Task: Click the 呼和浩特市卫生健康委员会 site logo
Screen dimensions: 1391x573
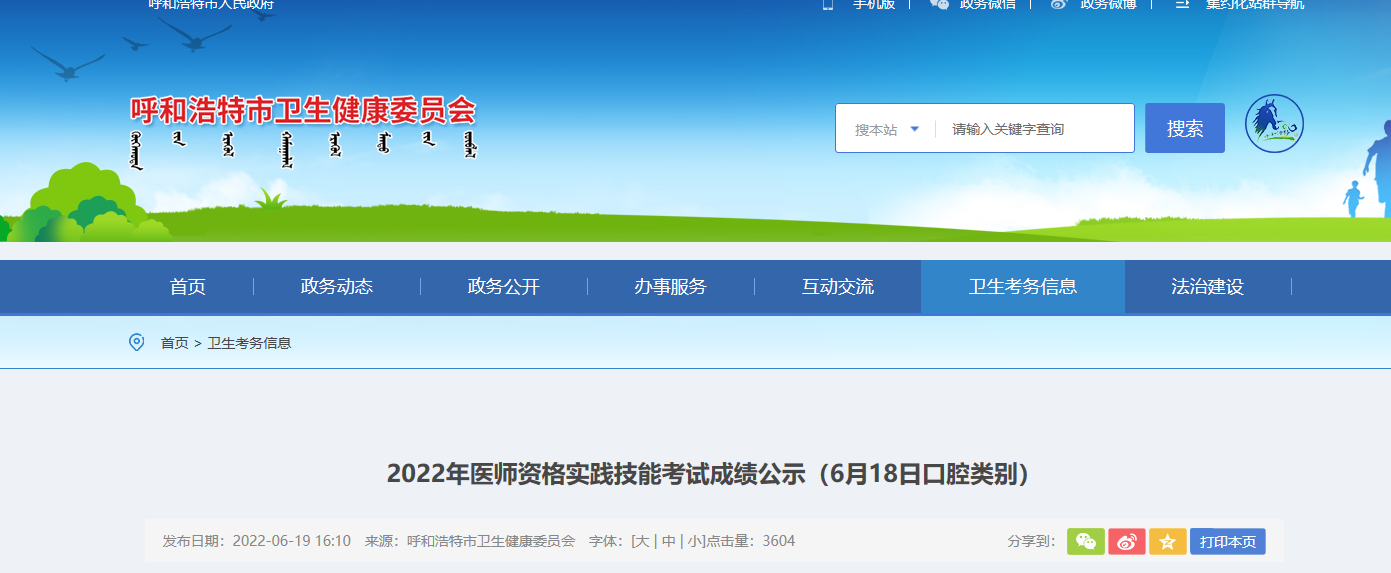Action: click(x=304, y=132)
